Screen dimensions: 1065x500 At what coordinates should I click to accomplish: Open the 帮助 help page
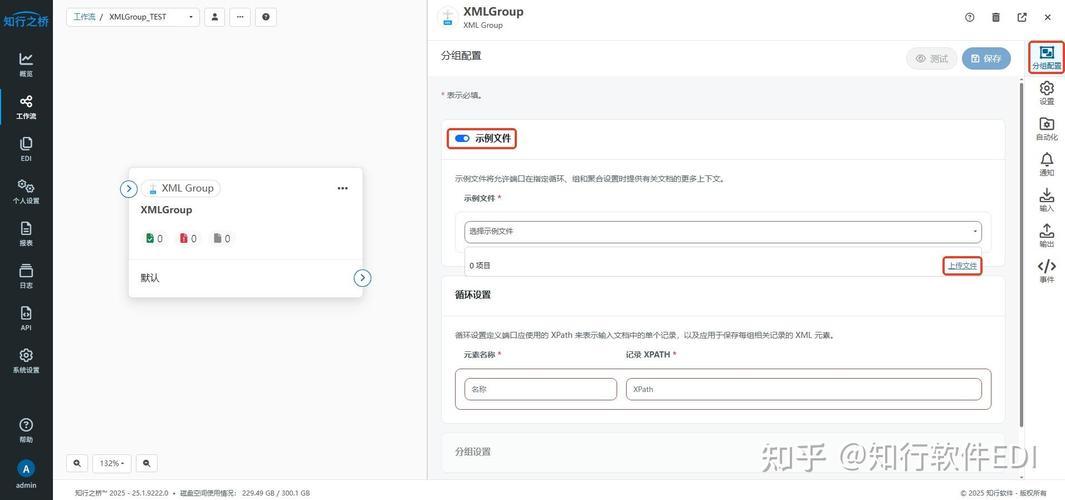point(26,431)
